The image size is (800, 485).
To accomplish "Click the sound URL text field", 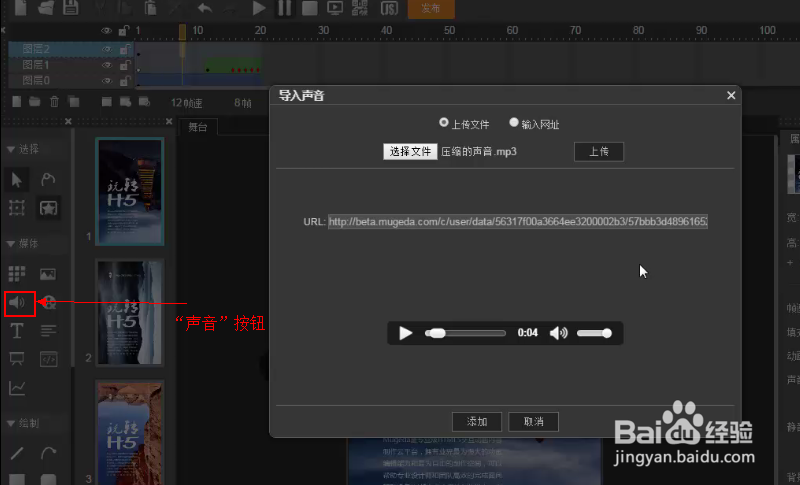I will click(x=518, y=221).
